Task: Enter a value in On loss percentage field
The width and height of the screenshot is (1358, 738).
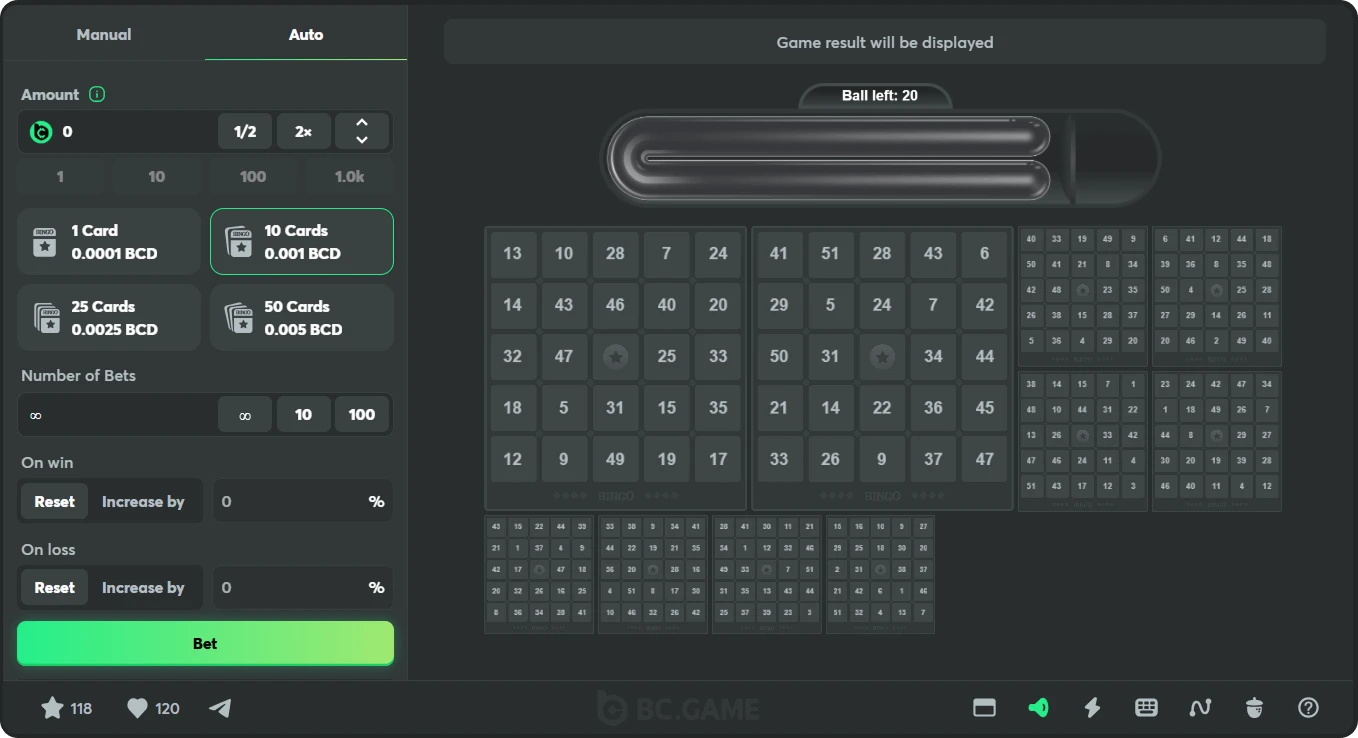Action: [x=290, y=587]
